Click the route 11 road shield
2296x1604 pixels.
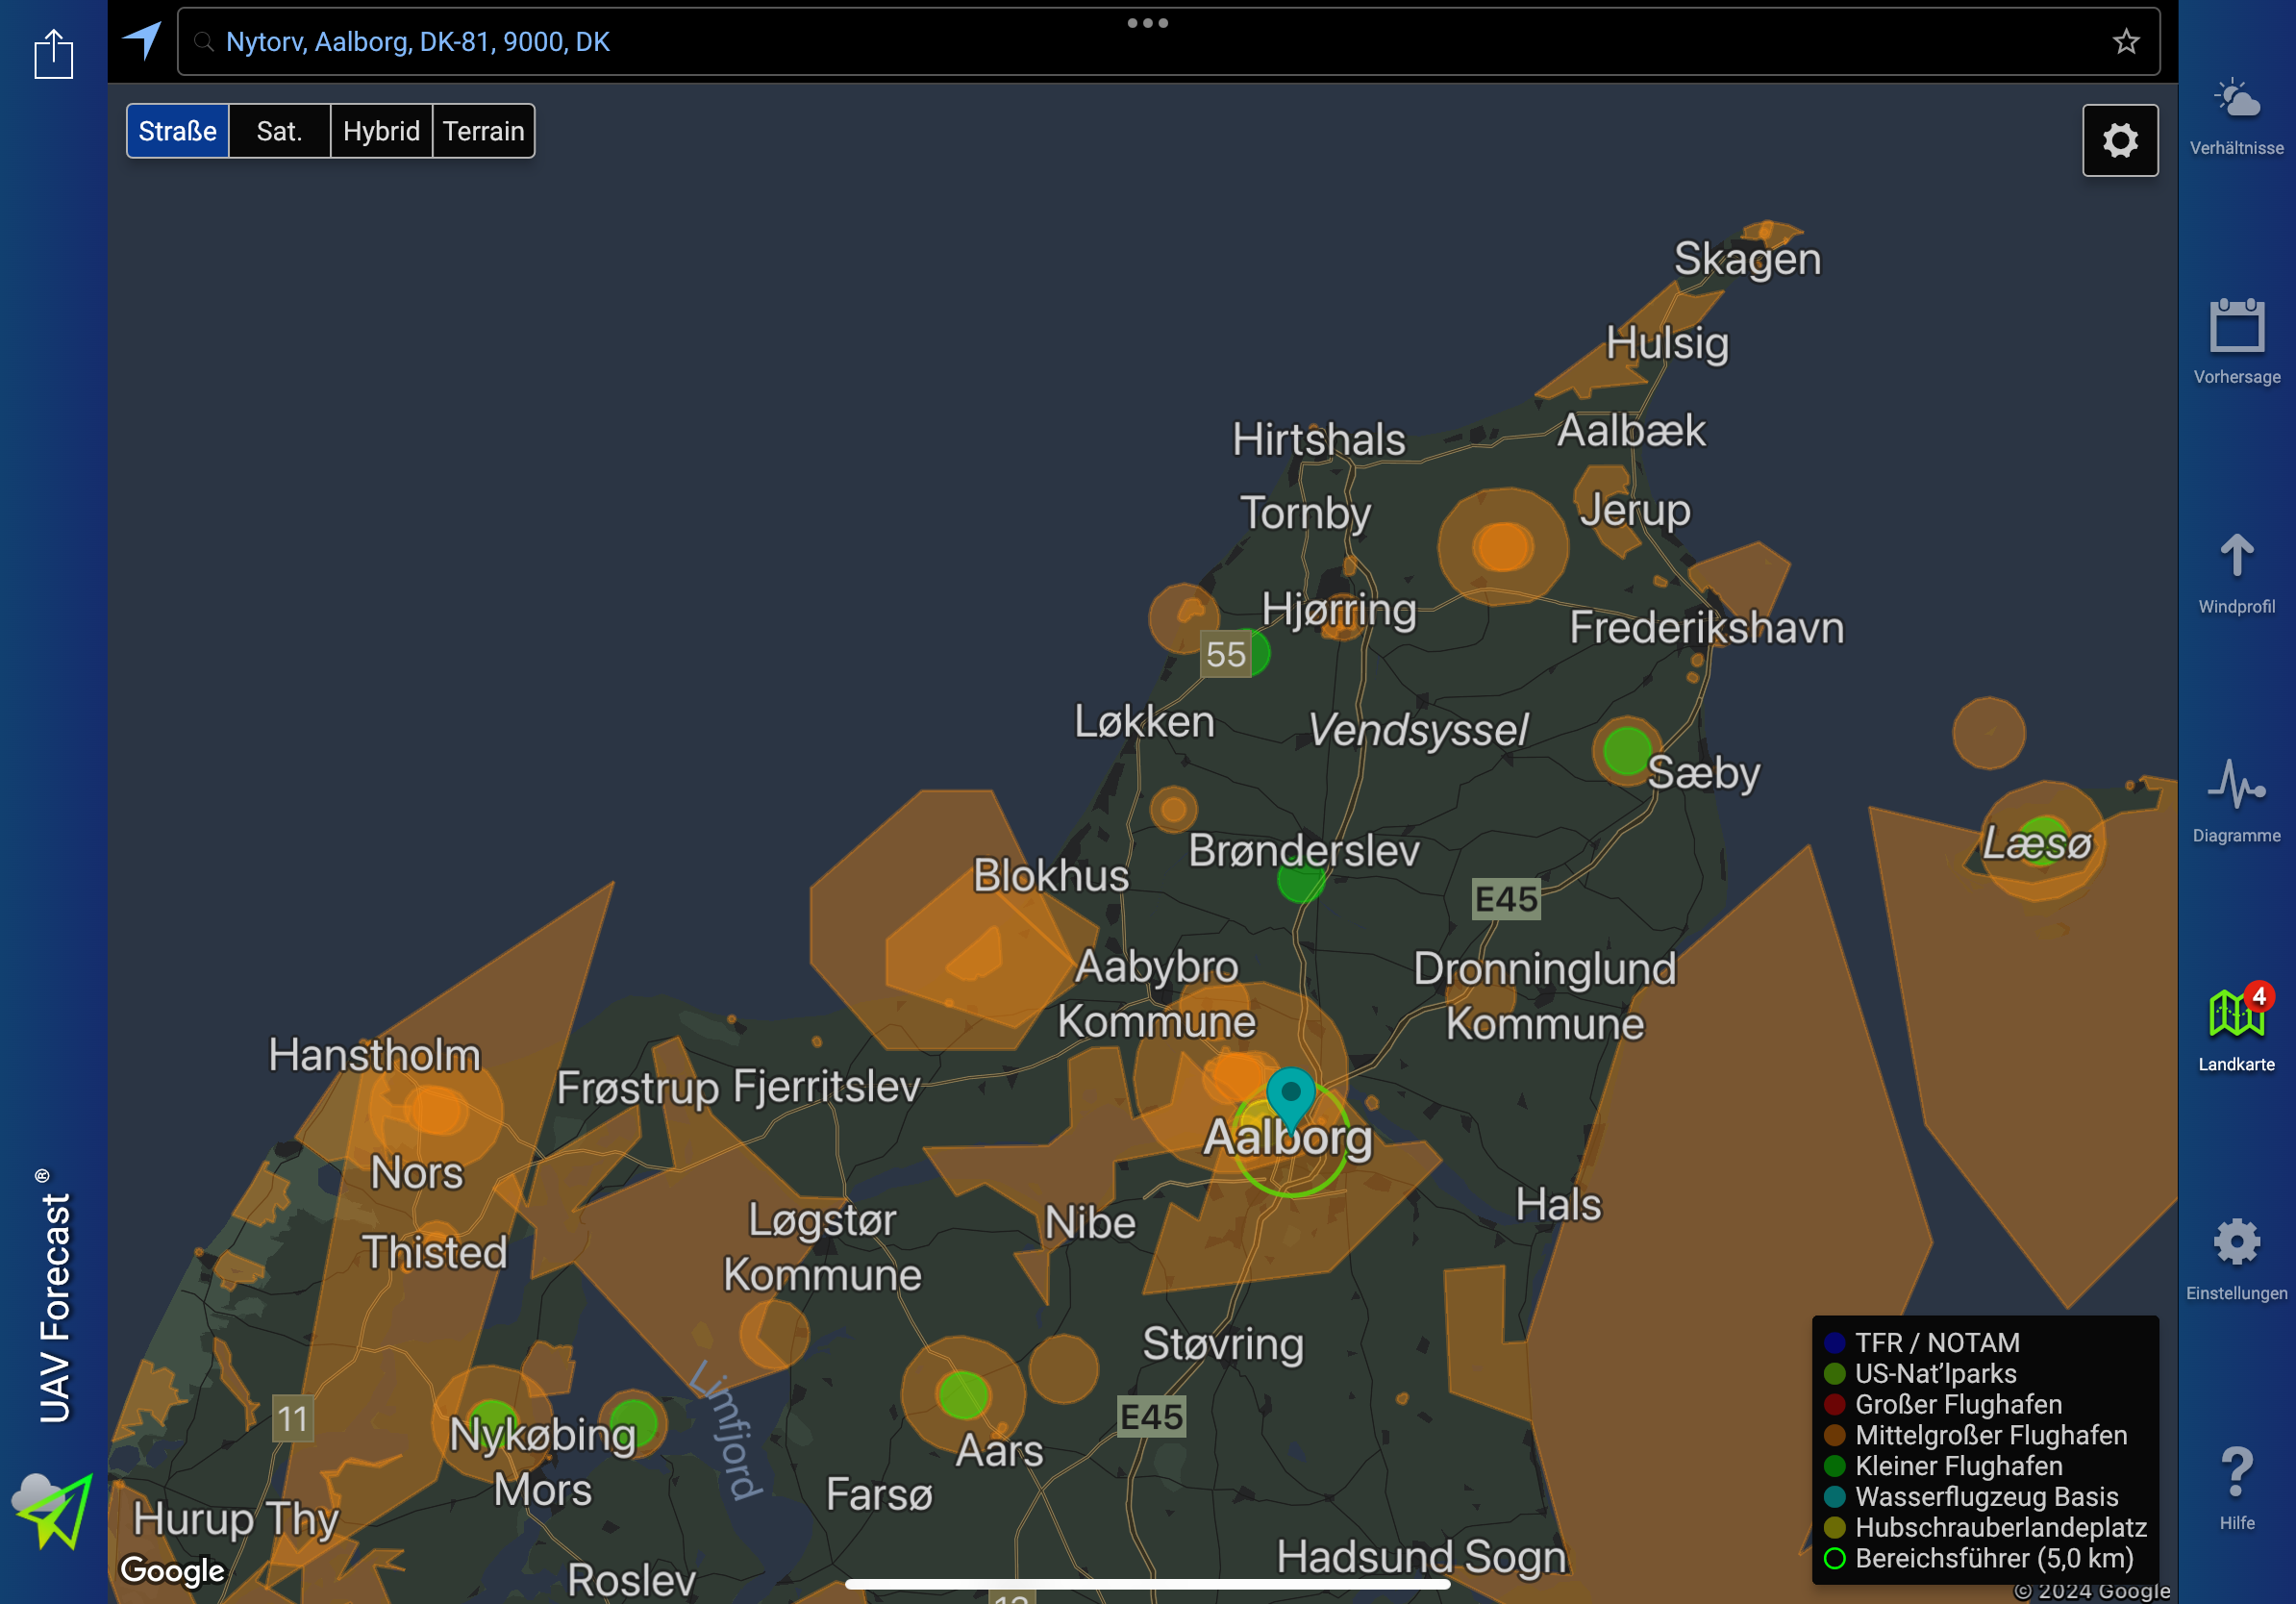click(x=293, y=1418)
